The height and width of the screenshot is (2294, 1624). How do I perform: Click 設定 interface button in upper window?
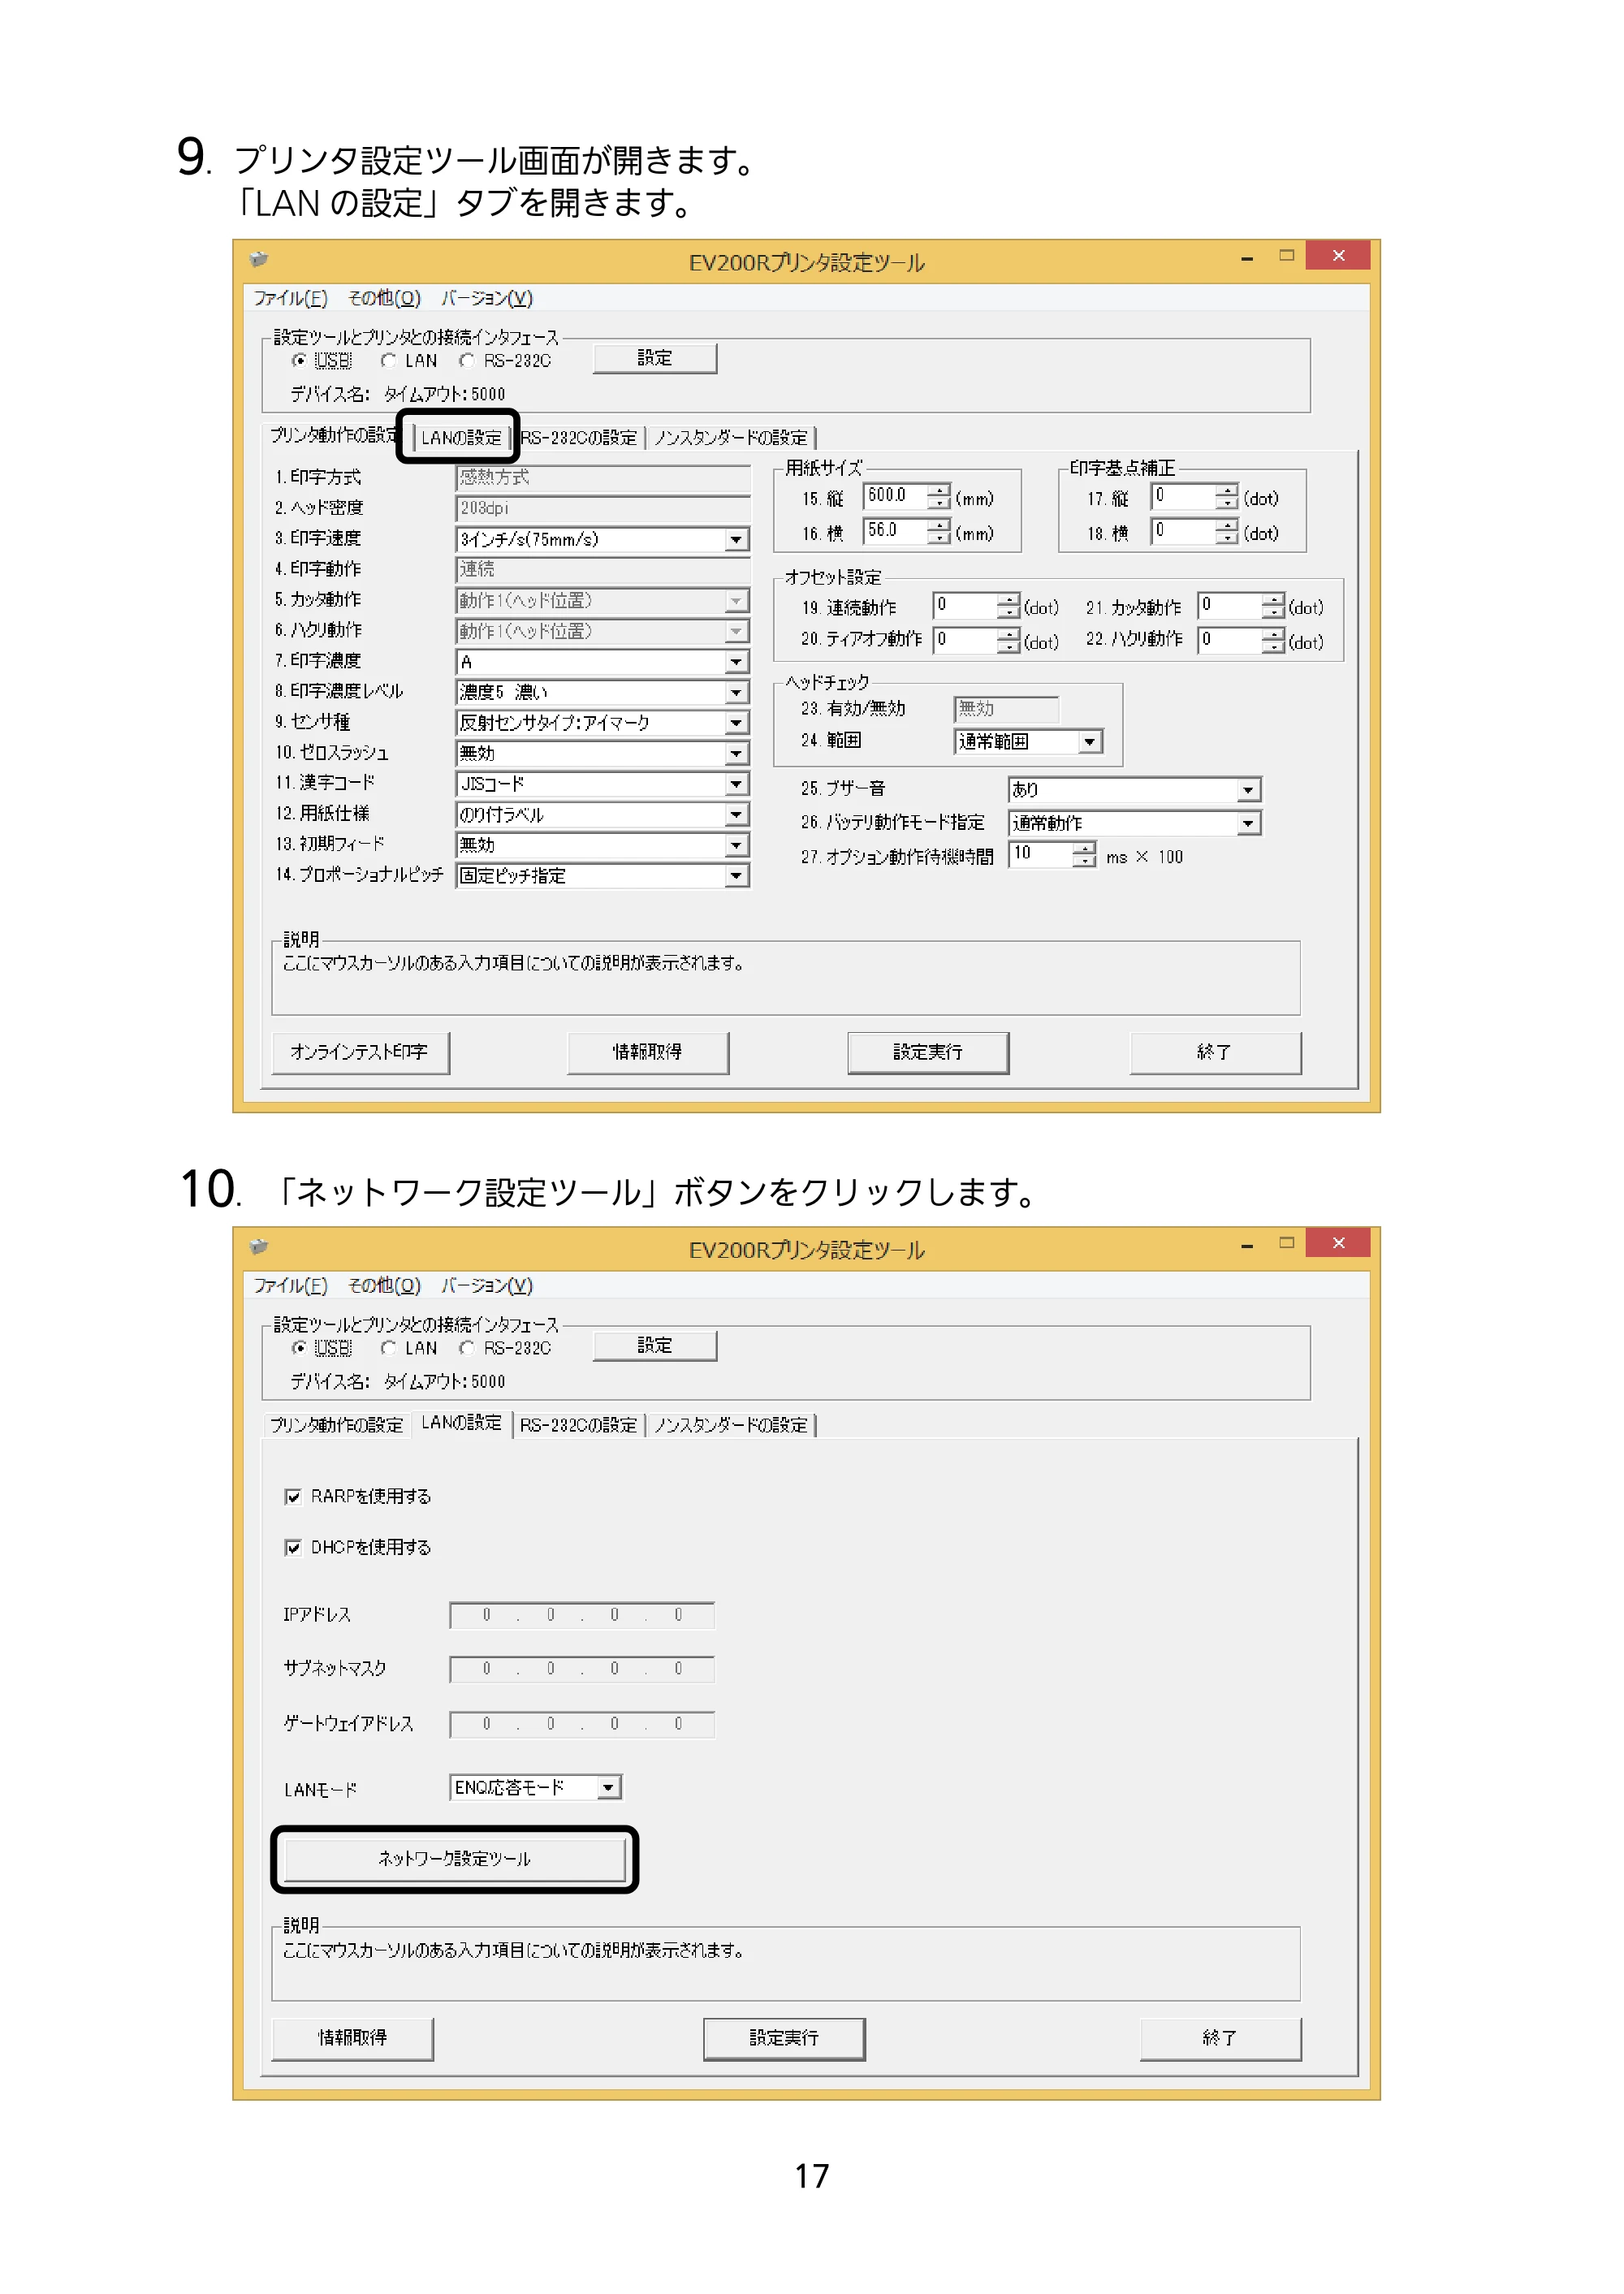point(655,358)
